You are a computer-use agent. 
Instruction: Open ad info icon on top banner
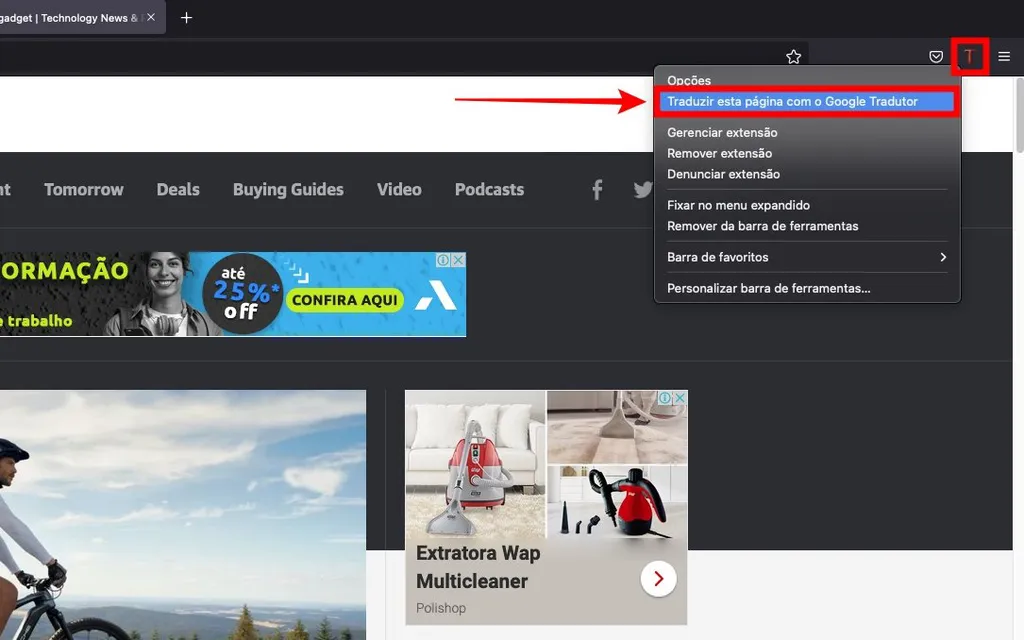pos(443,260)
